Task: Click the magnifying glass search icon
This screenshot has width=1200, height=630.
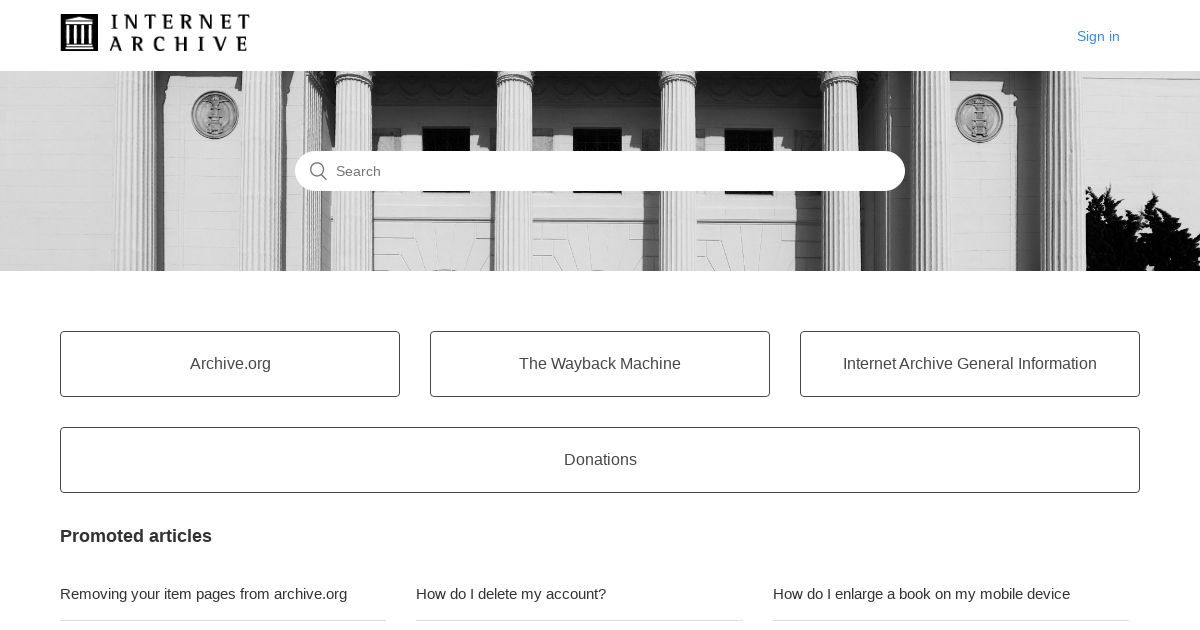Action: click(x=318, y=171)
